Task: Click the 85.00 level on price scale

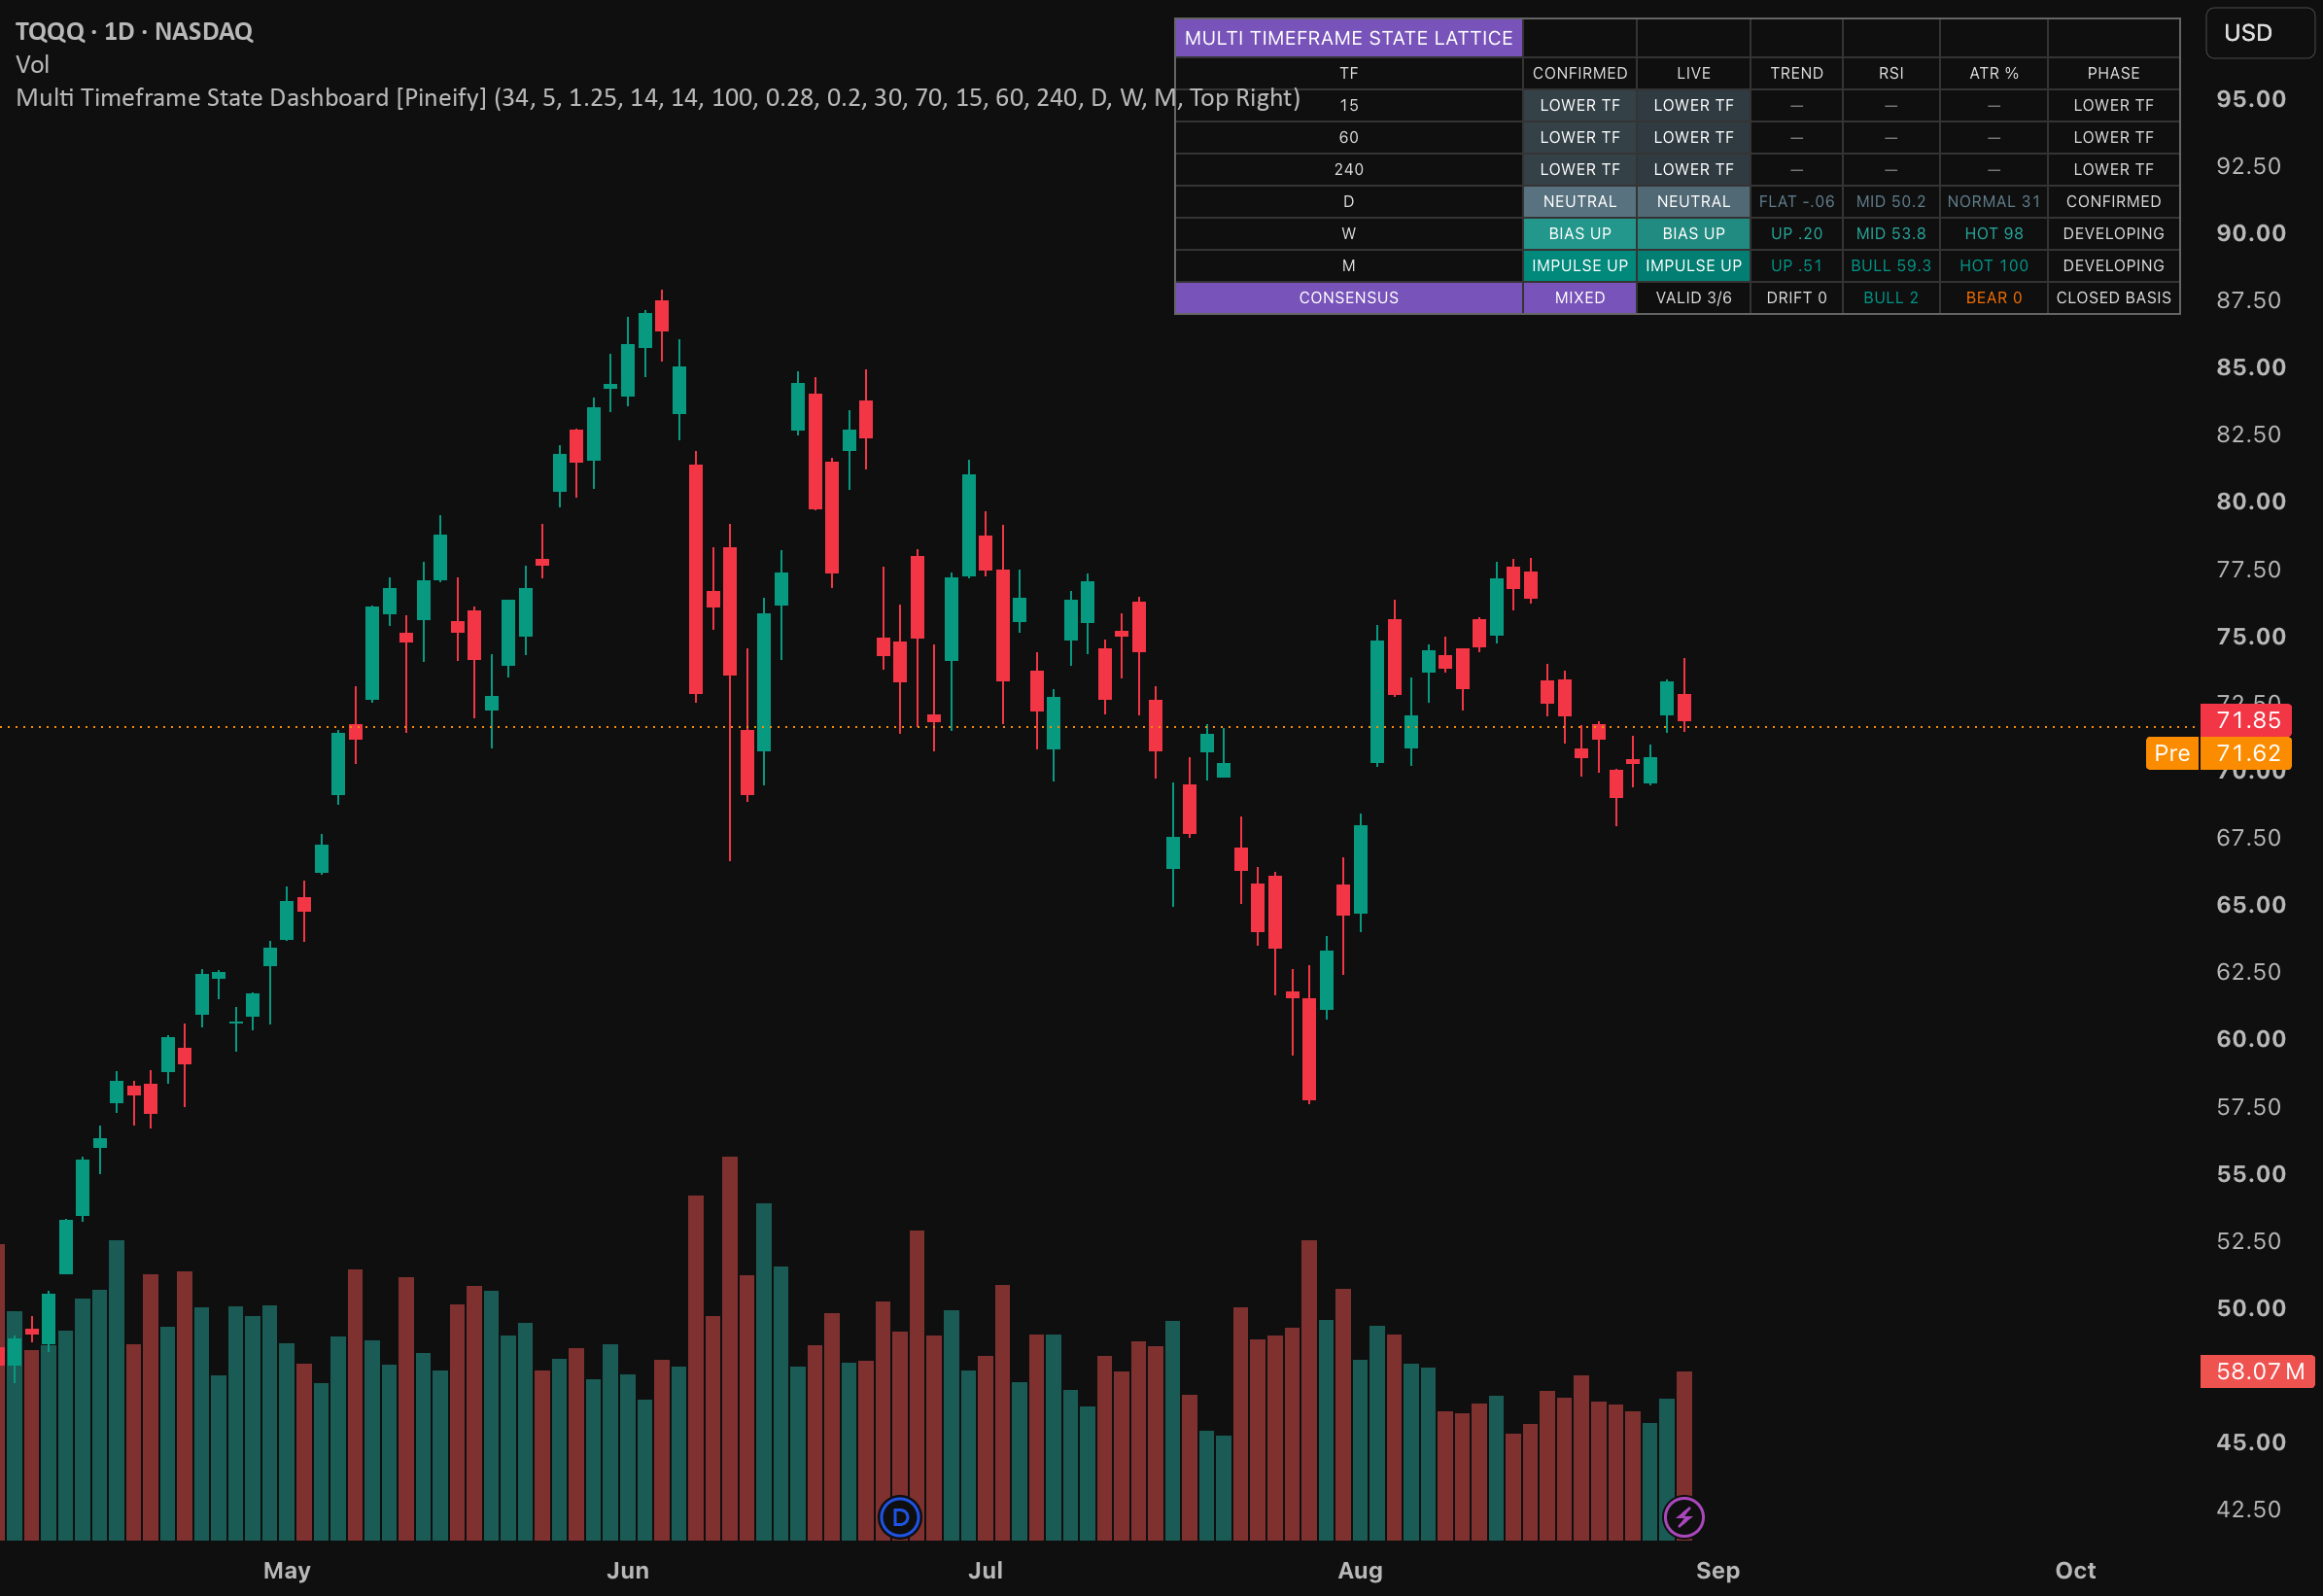Action: coord(2250,367)
